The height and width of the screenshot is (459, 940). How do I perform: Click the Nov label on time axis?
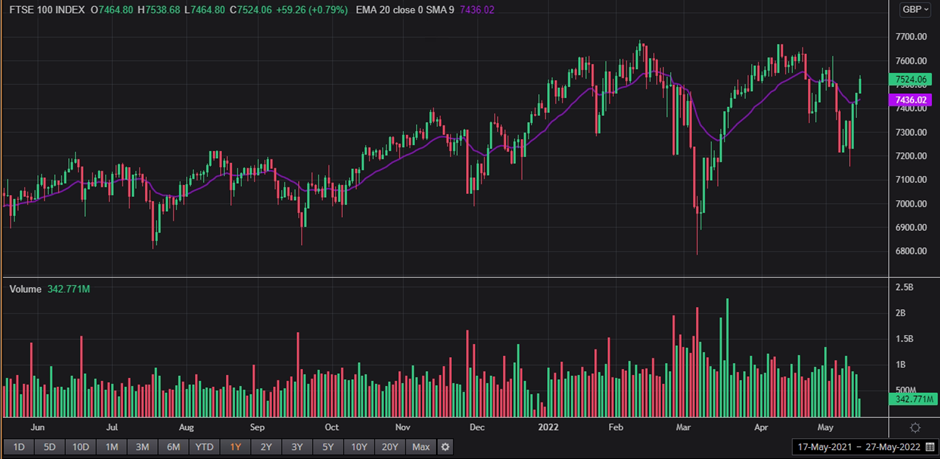(x=403, y=428)
